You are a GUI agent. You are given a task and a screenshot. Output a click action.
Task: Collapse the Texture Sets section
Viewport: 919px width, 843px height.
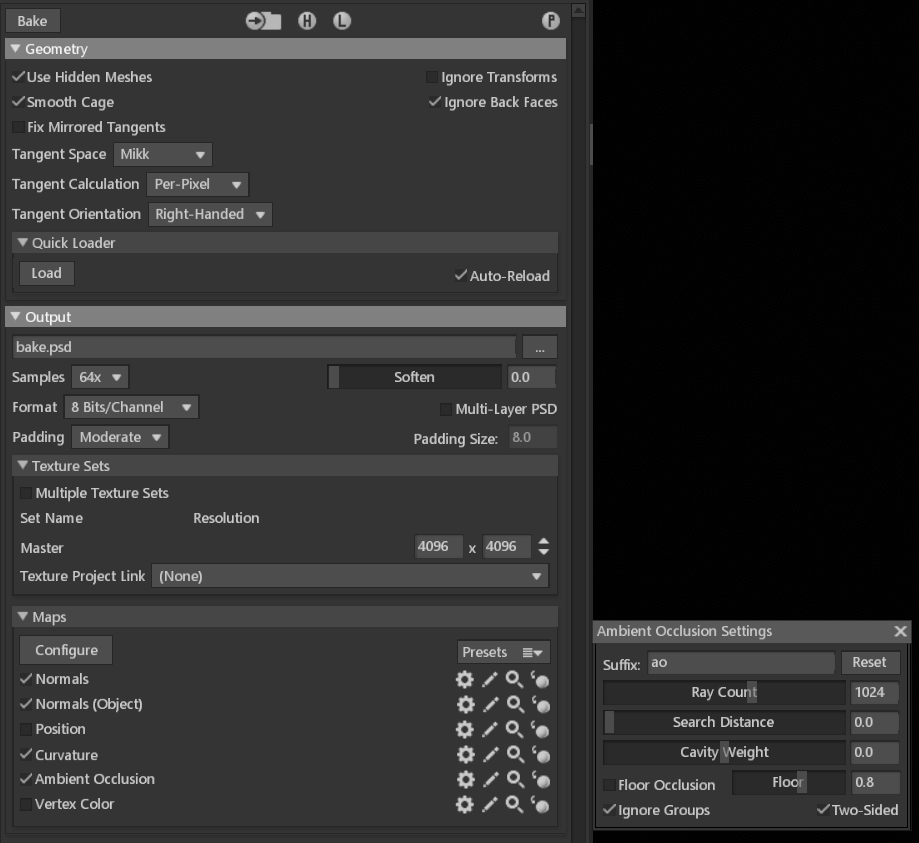tap(23, 465)
